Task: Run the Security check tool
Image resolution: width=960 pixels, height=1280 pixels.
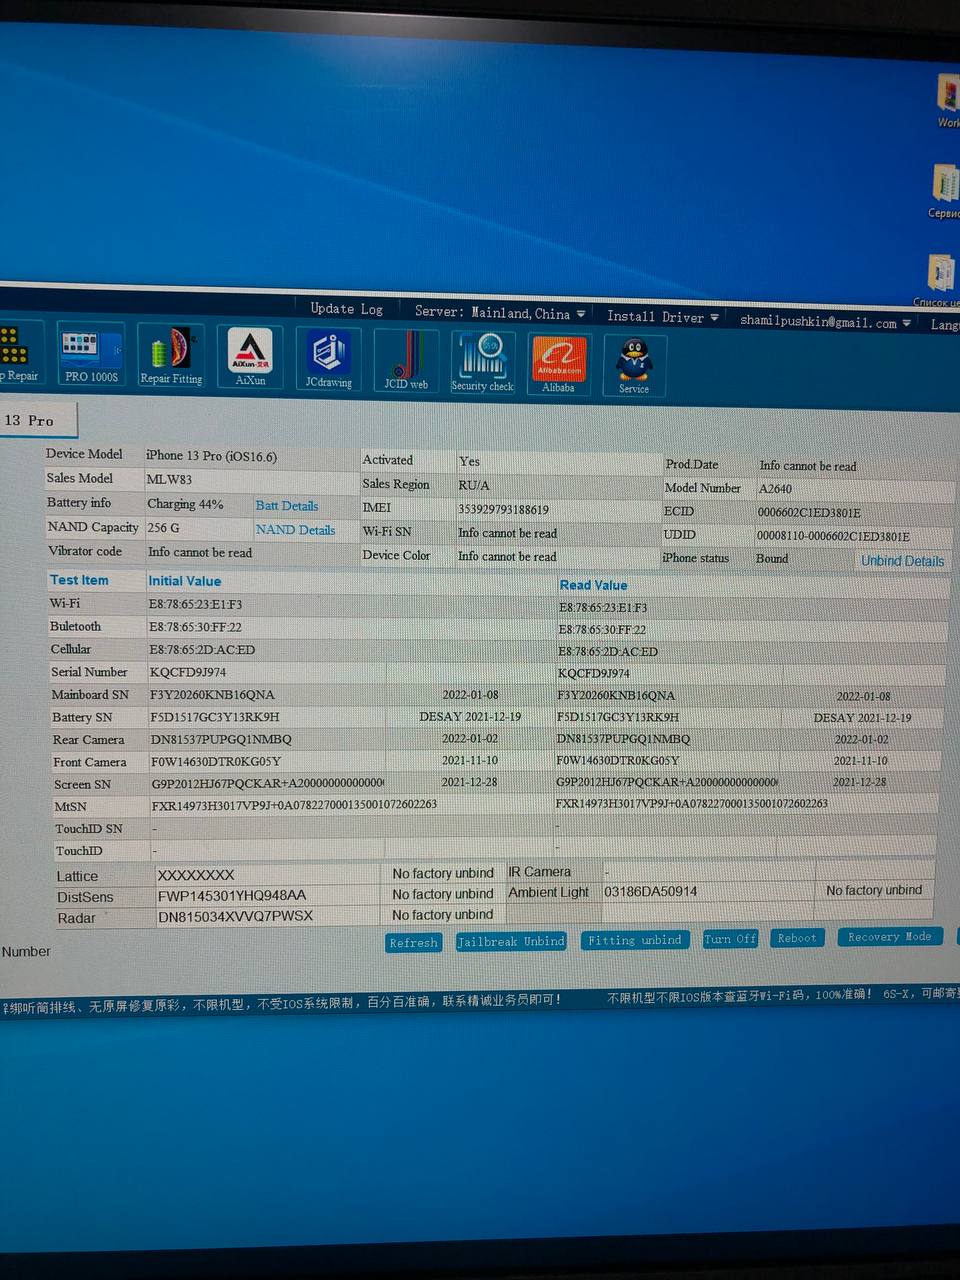Action: (x=482, y=362)
